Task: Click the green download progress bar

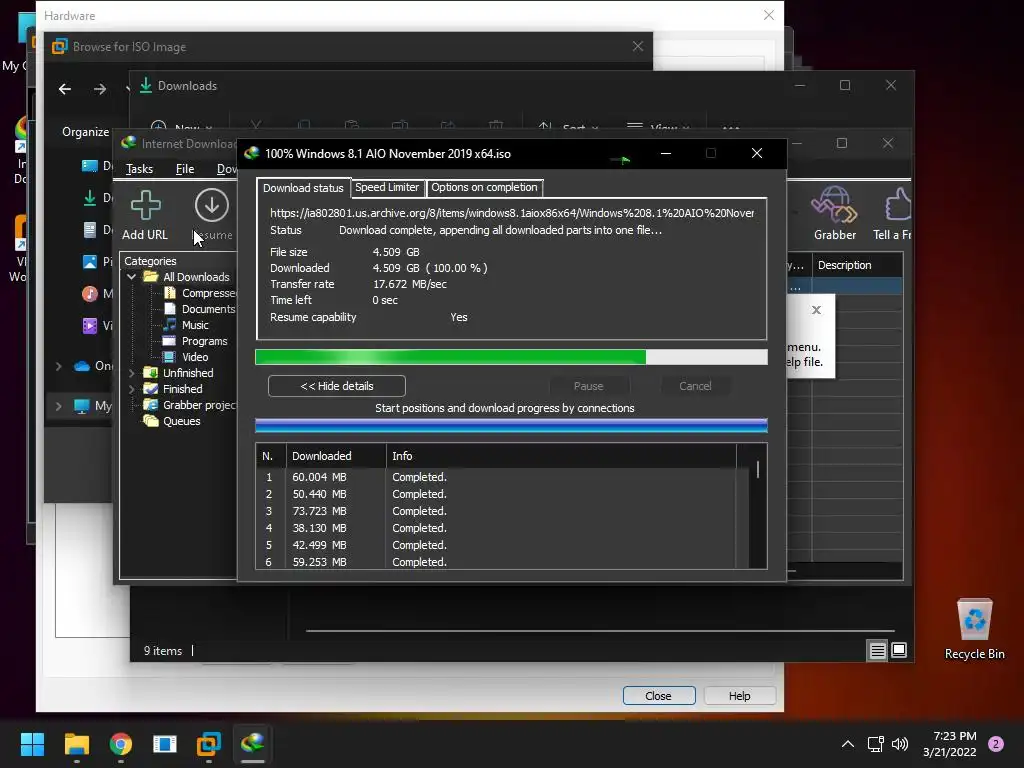Action: [x=511, y=357]
